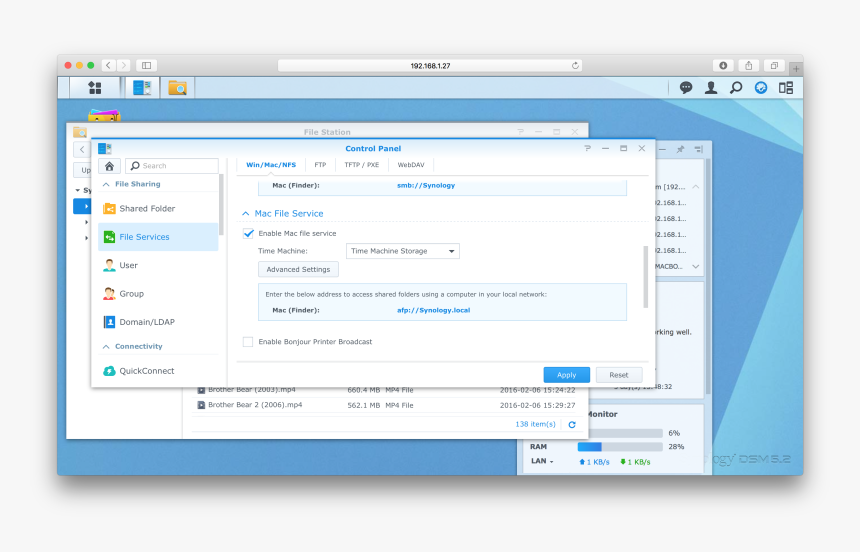The width and height of the screenshot is (860, 552).
Task: Show all Safari tabs icon
Action: (x=774, y=65)
